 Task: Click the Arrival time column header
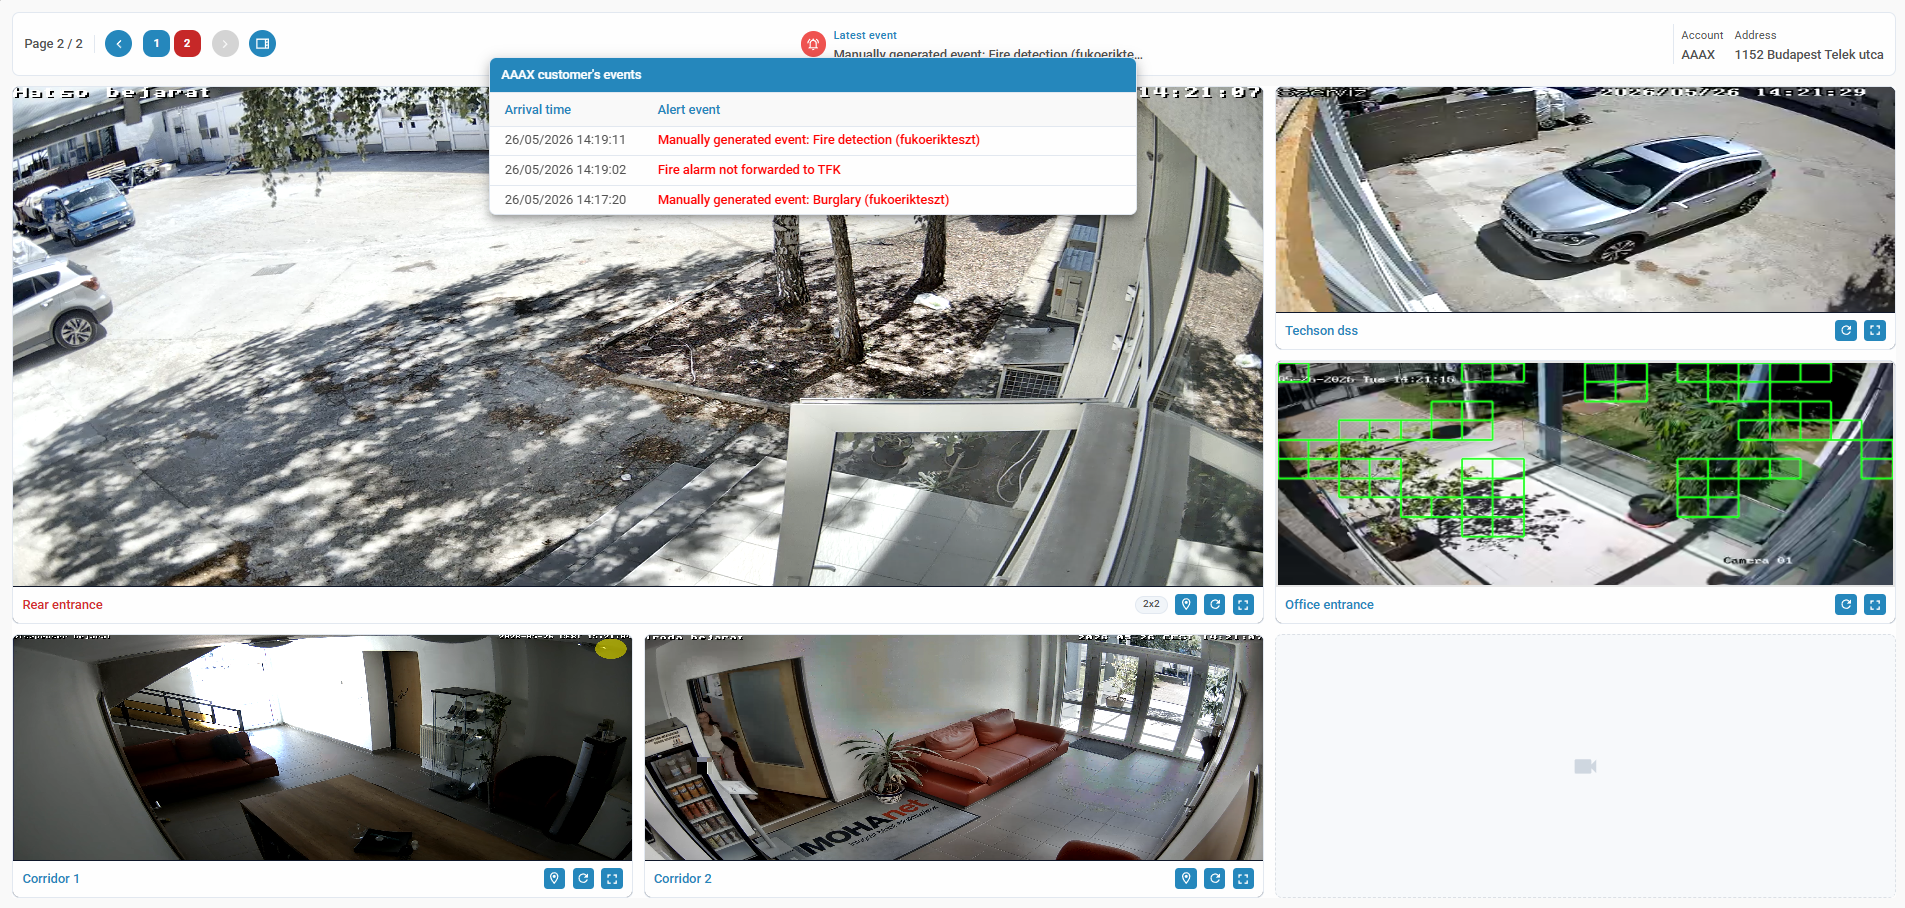click(x=538, y=110)
